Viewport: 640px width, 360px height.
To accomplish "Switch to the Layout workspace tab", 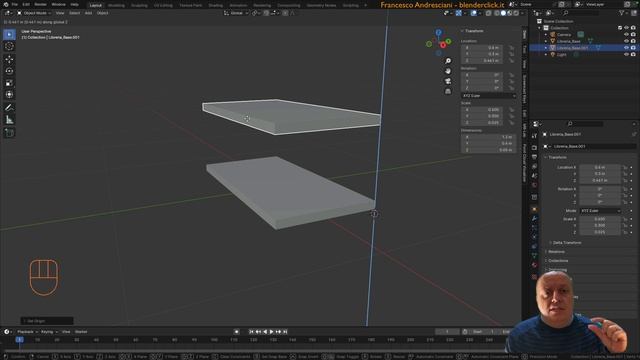I will click(x=96, y=5).
